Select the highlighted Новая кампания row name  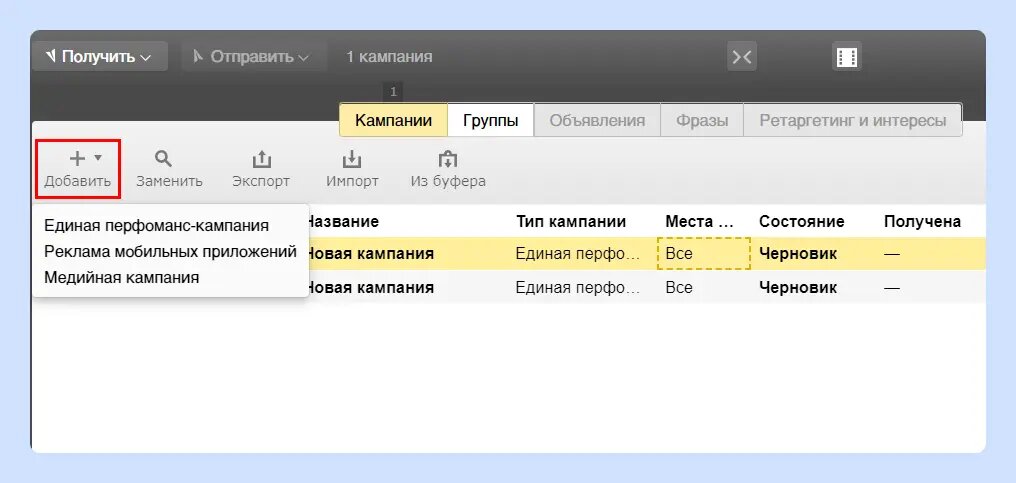pyautogui.click(x=369, y=253)
